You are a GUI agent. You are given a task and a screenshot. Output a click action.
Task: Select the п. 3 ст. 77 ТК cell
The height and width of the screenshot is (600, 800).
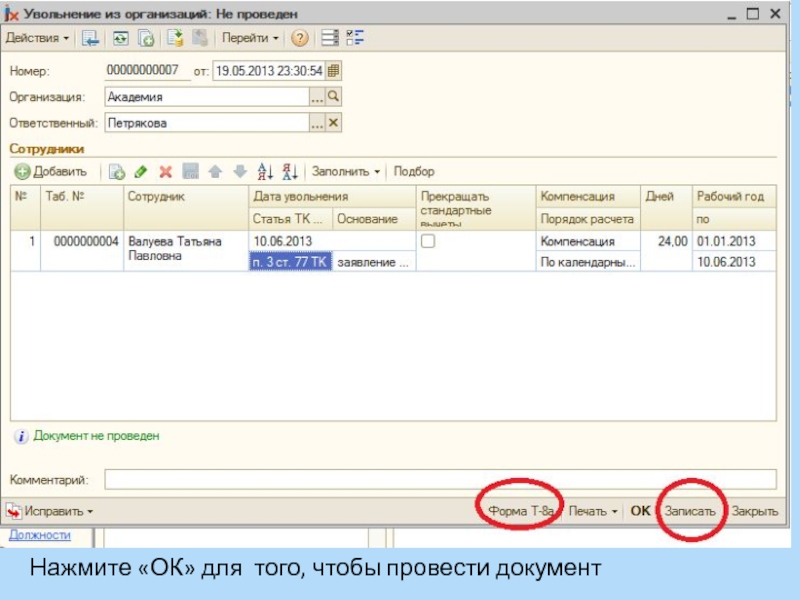tap(288, 262)
